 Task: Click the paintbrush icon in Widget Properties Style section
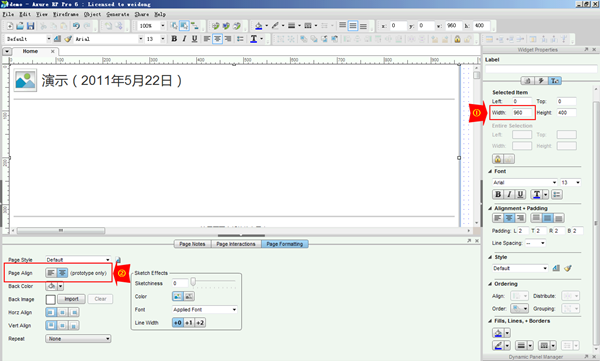(568, 268)
